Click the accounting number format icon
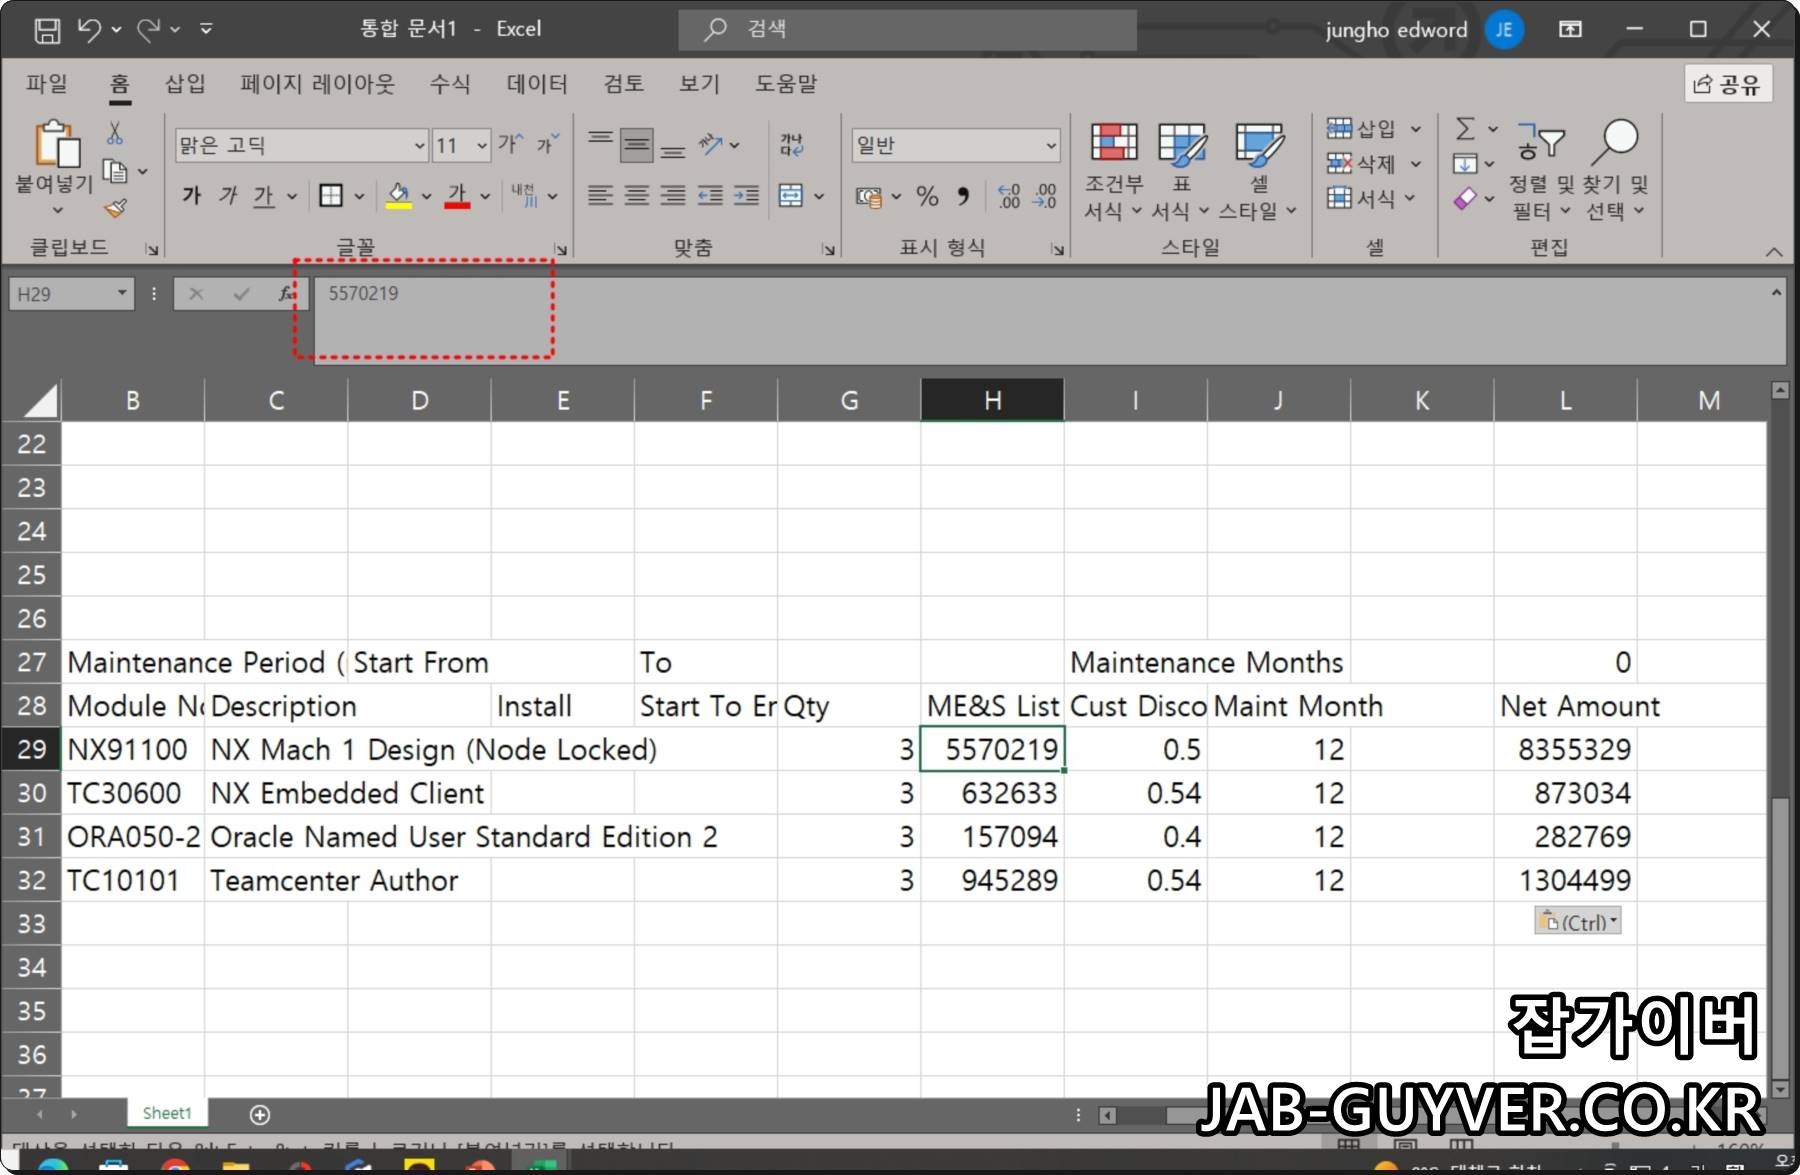 click(x=869, y=196)
